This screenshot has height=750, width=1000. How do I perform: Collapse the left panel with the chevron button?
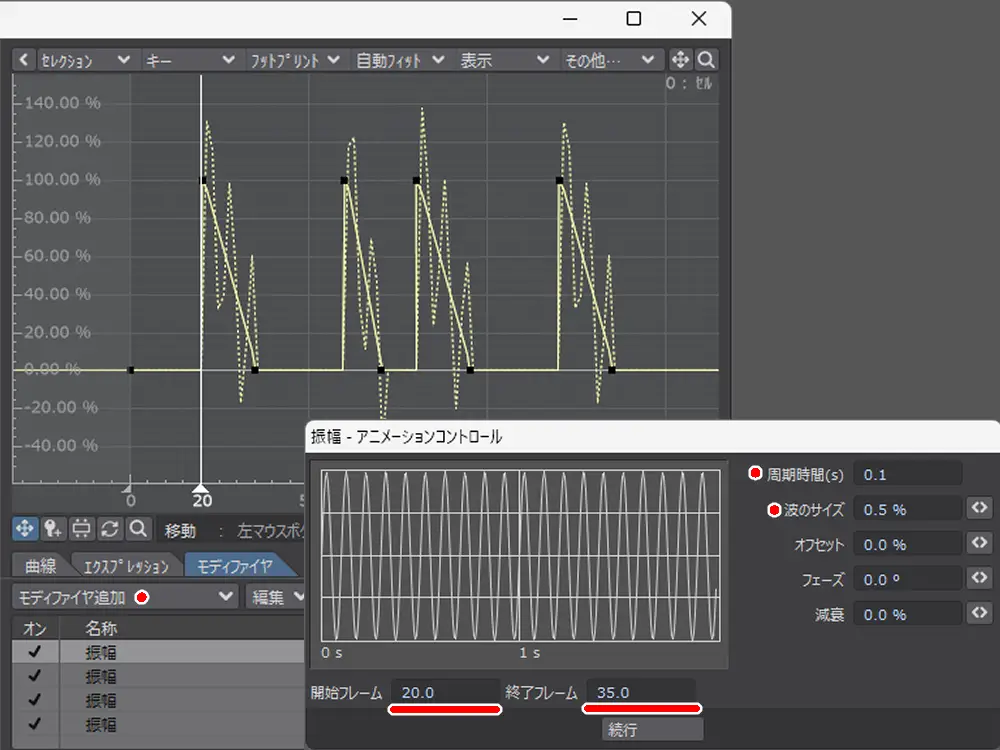pos(24,60)
